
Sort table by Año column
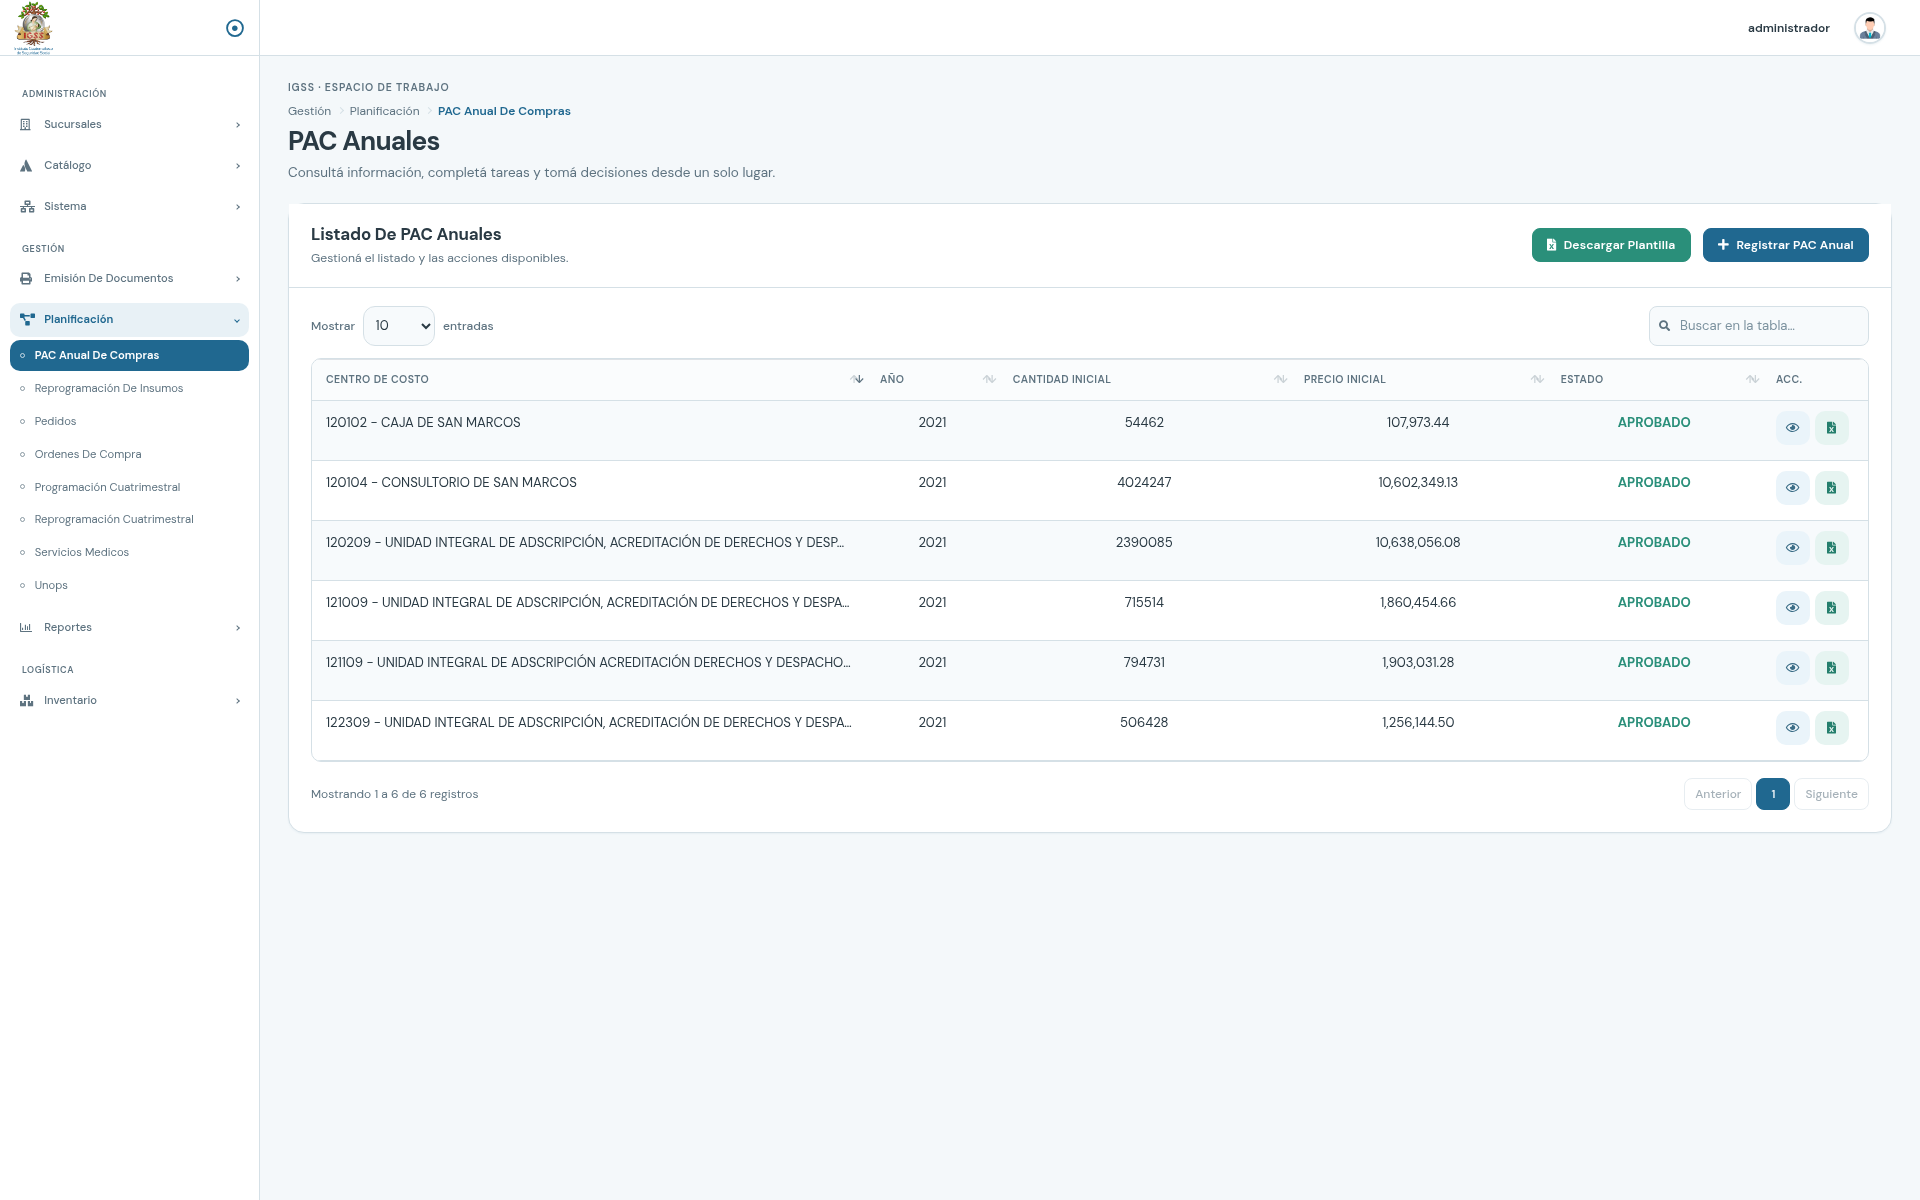pos(932,379)
